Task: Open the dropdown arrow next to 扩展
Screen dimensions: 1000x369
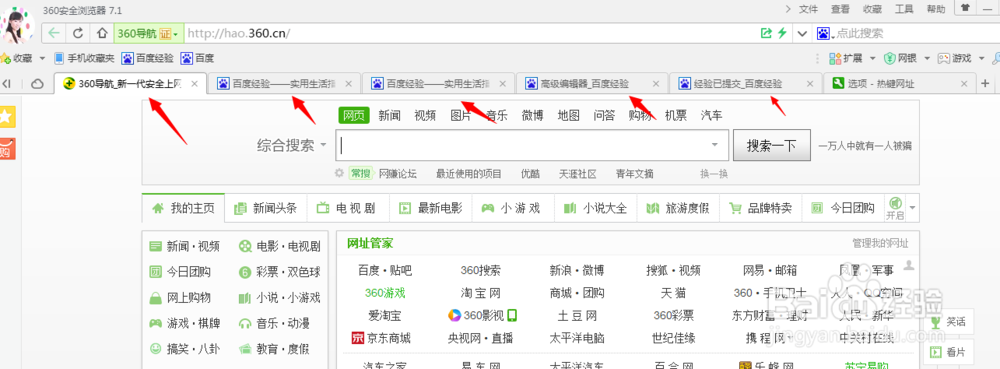Action: [x=872, y=58]
